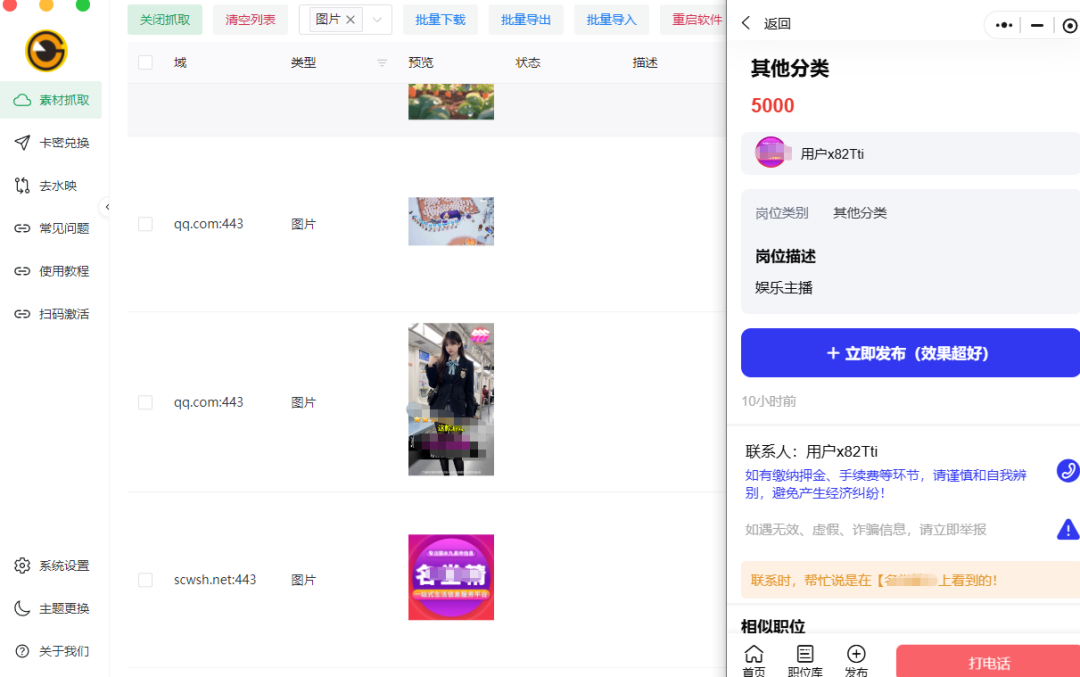Enable the select-all header checkbox

145,62
